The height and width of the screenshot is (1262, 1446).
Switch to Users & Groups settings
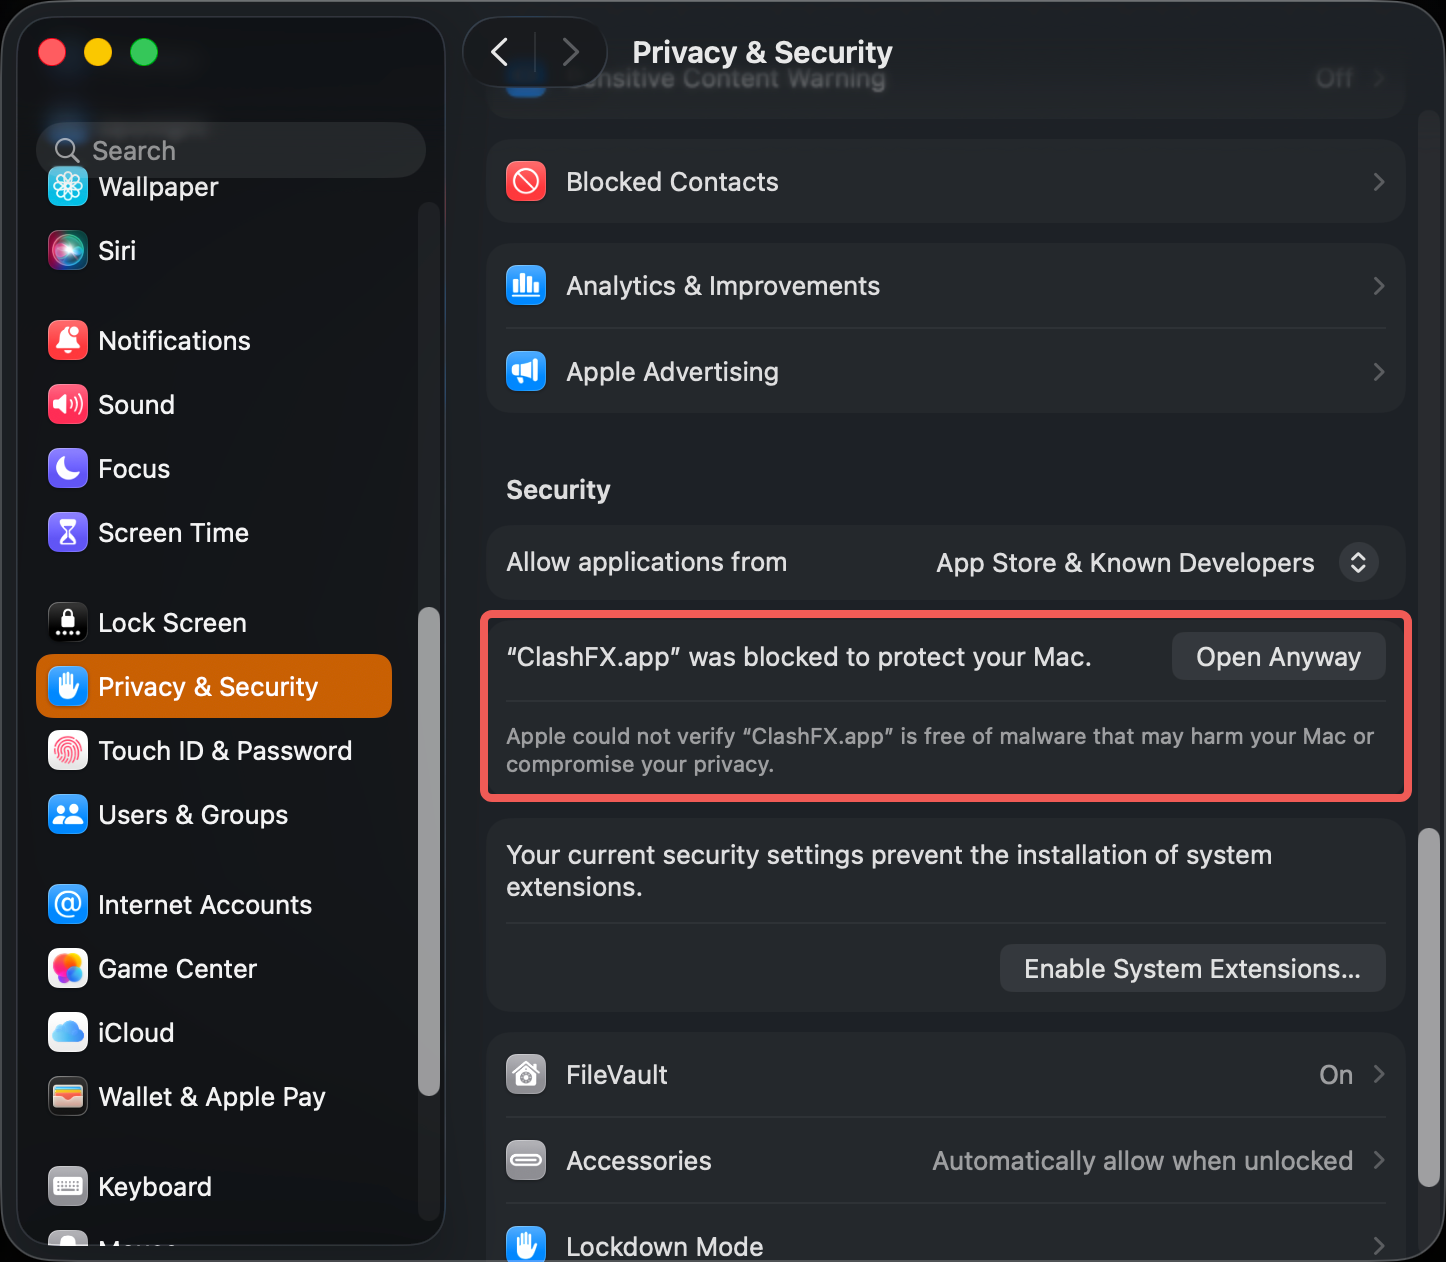pos(193,814)
